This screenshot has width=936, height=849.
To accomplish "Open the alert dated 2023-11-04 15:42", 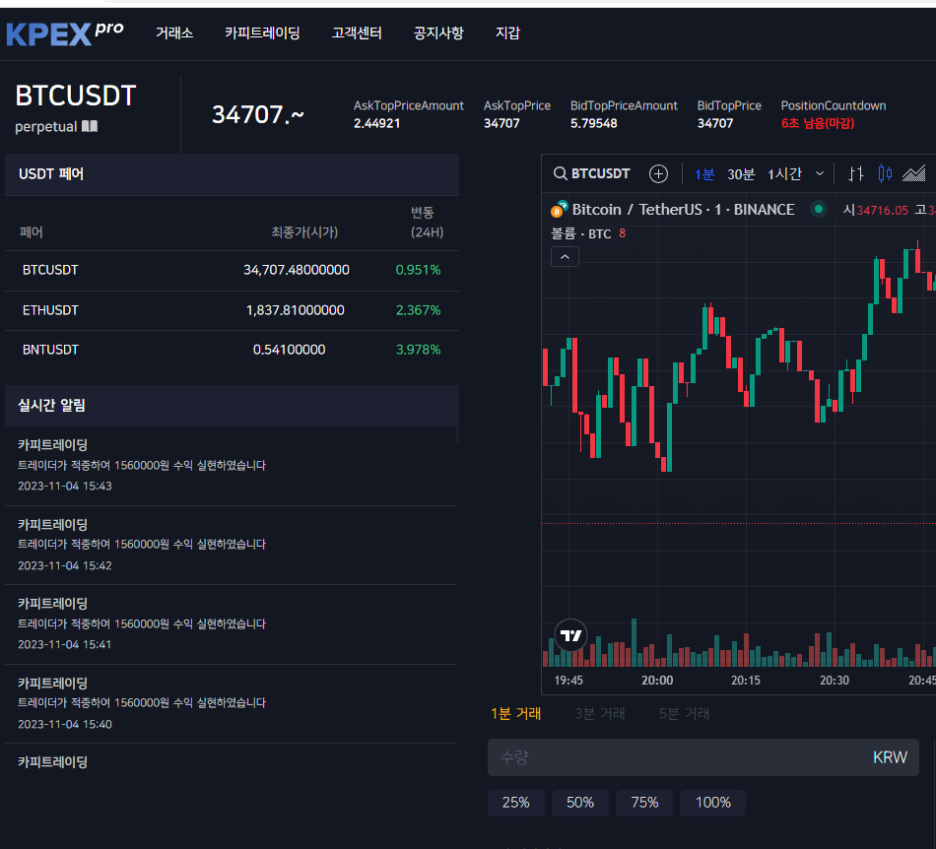I will coord(230,545).
